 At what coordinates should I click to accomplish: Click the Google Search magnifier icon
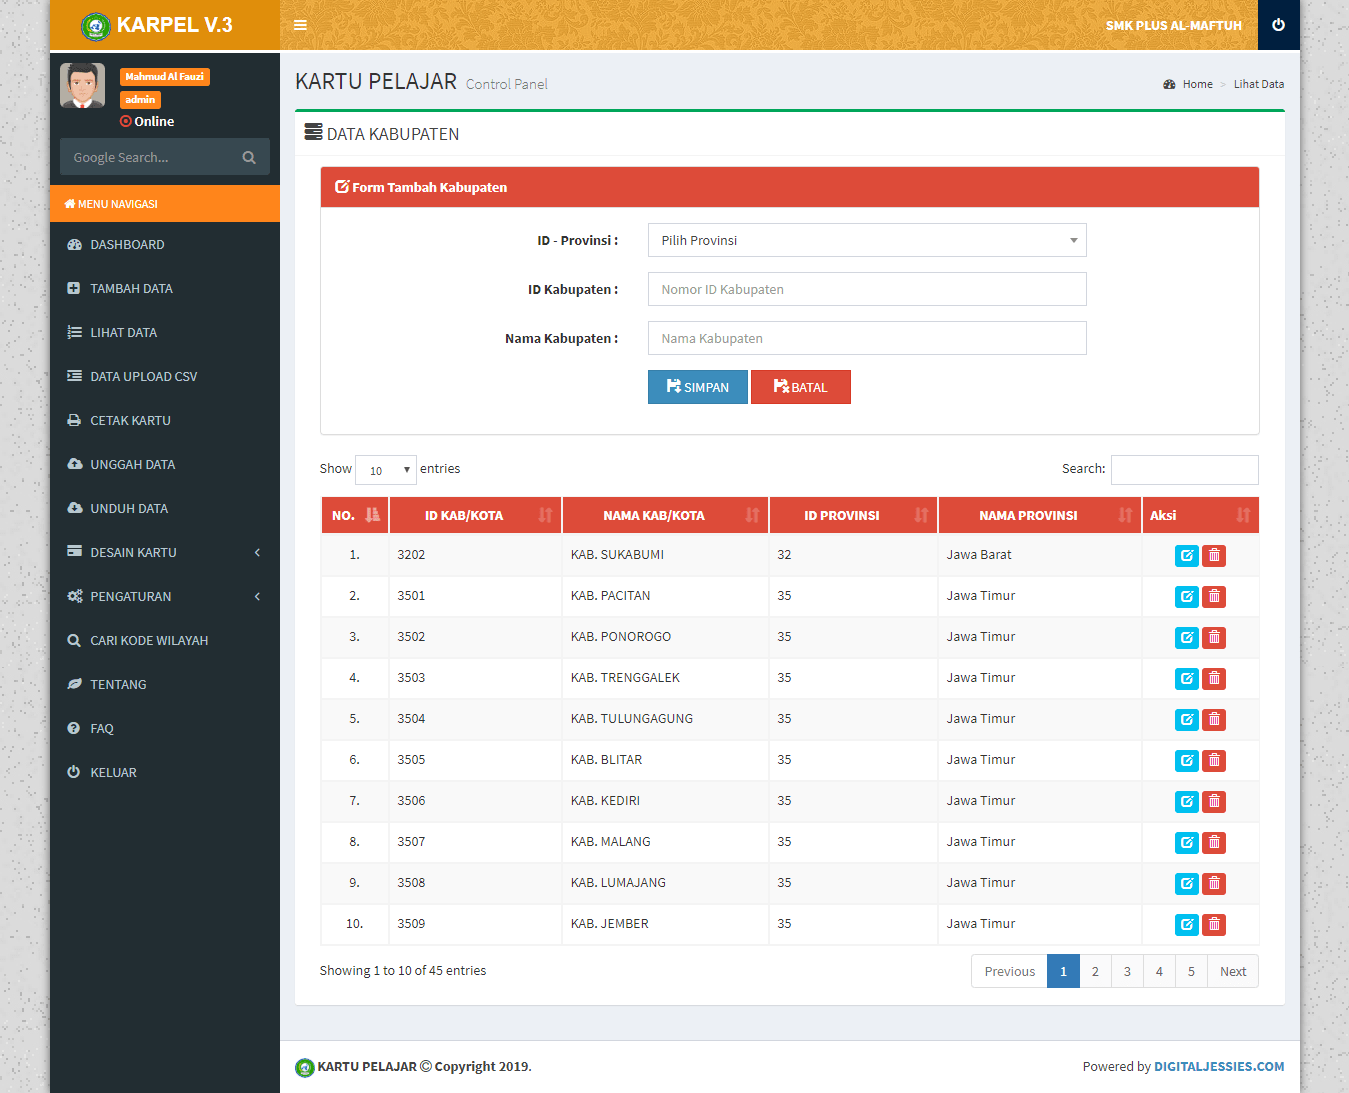tap(249, 158)
